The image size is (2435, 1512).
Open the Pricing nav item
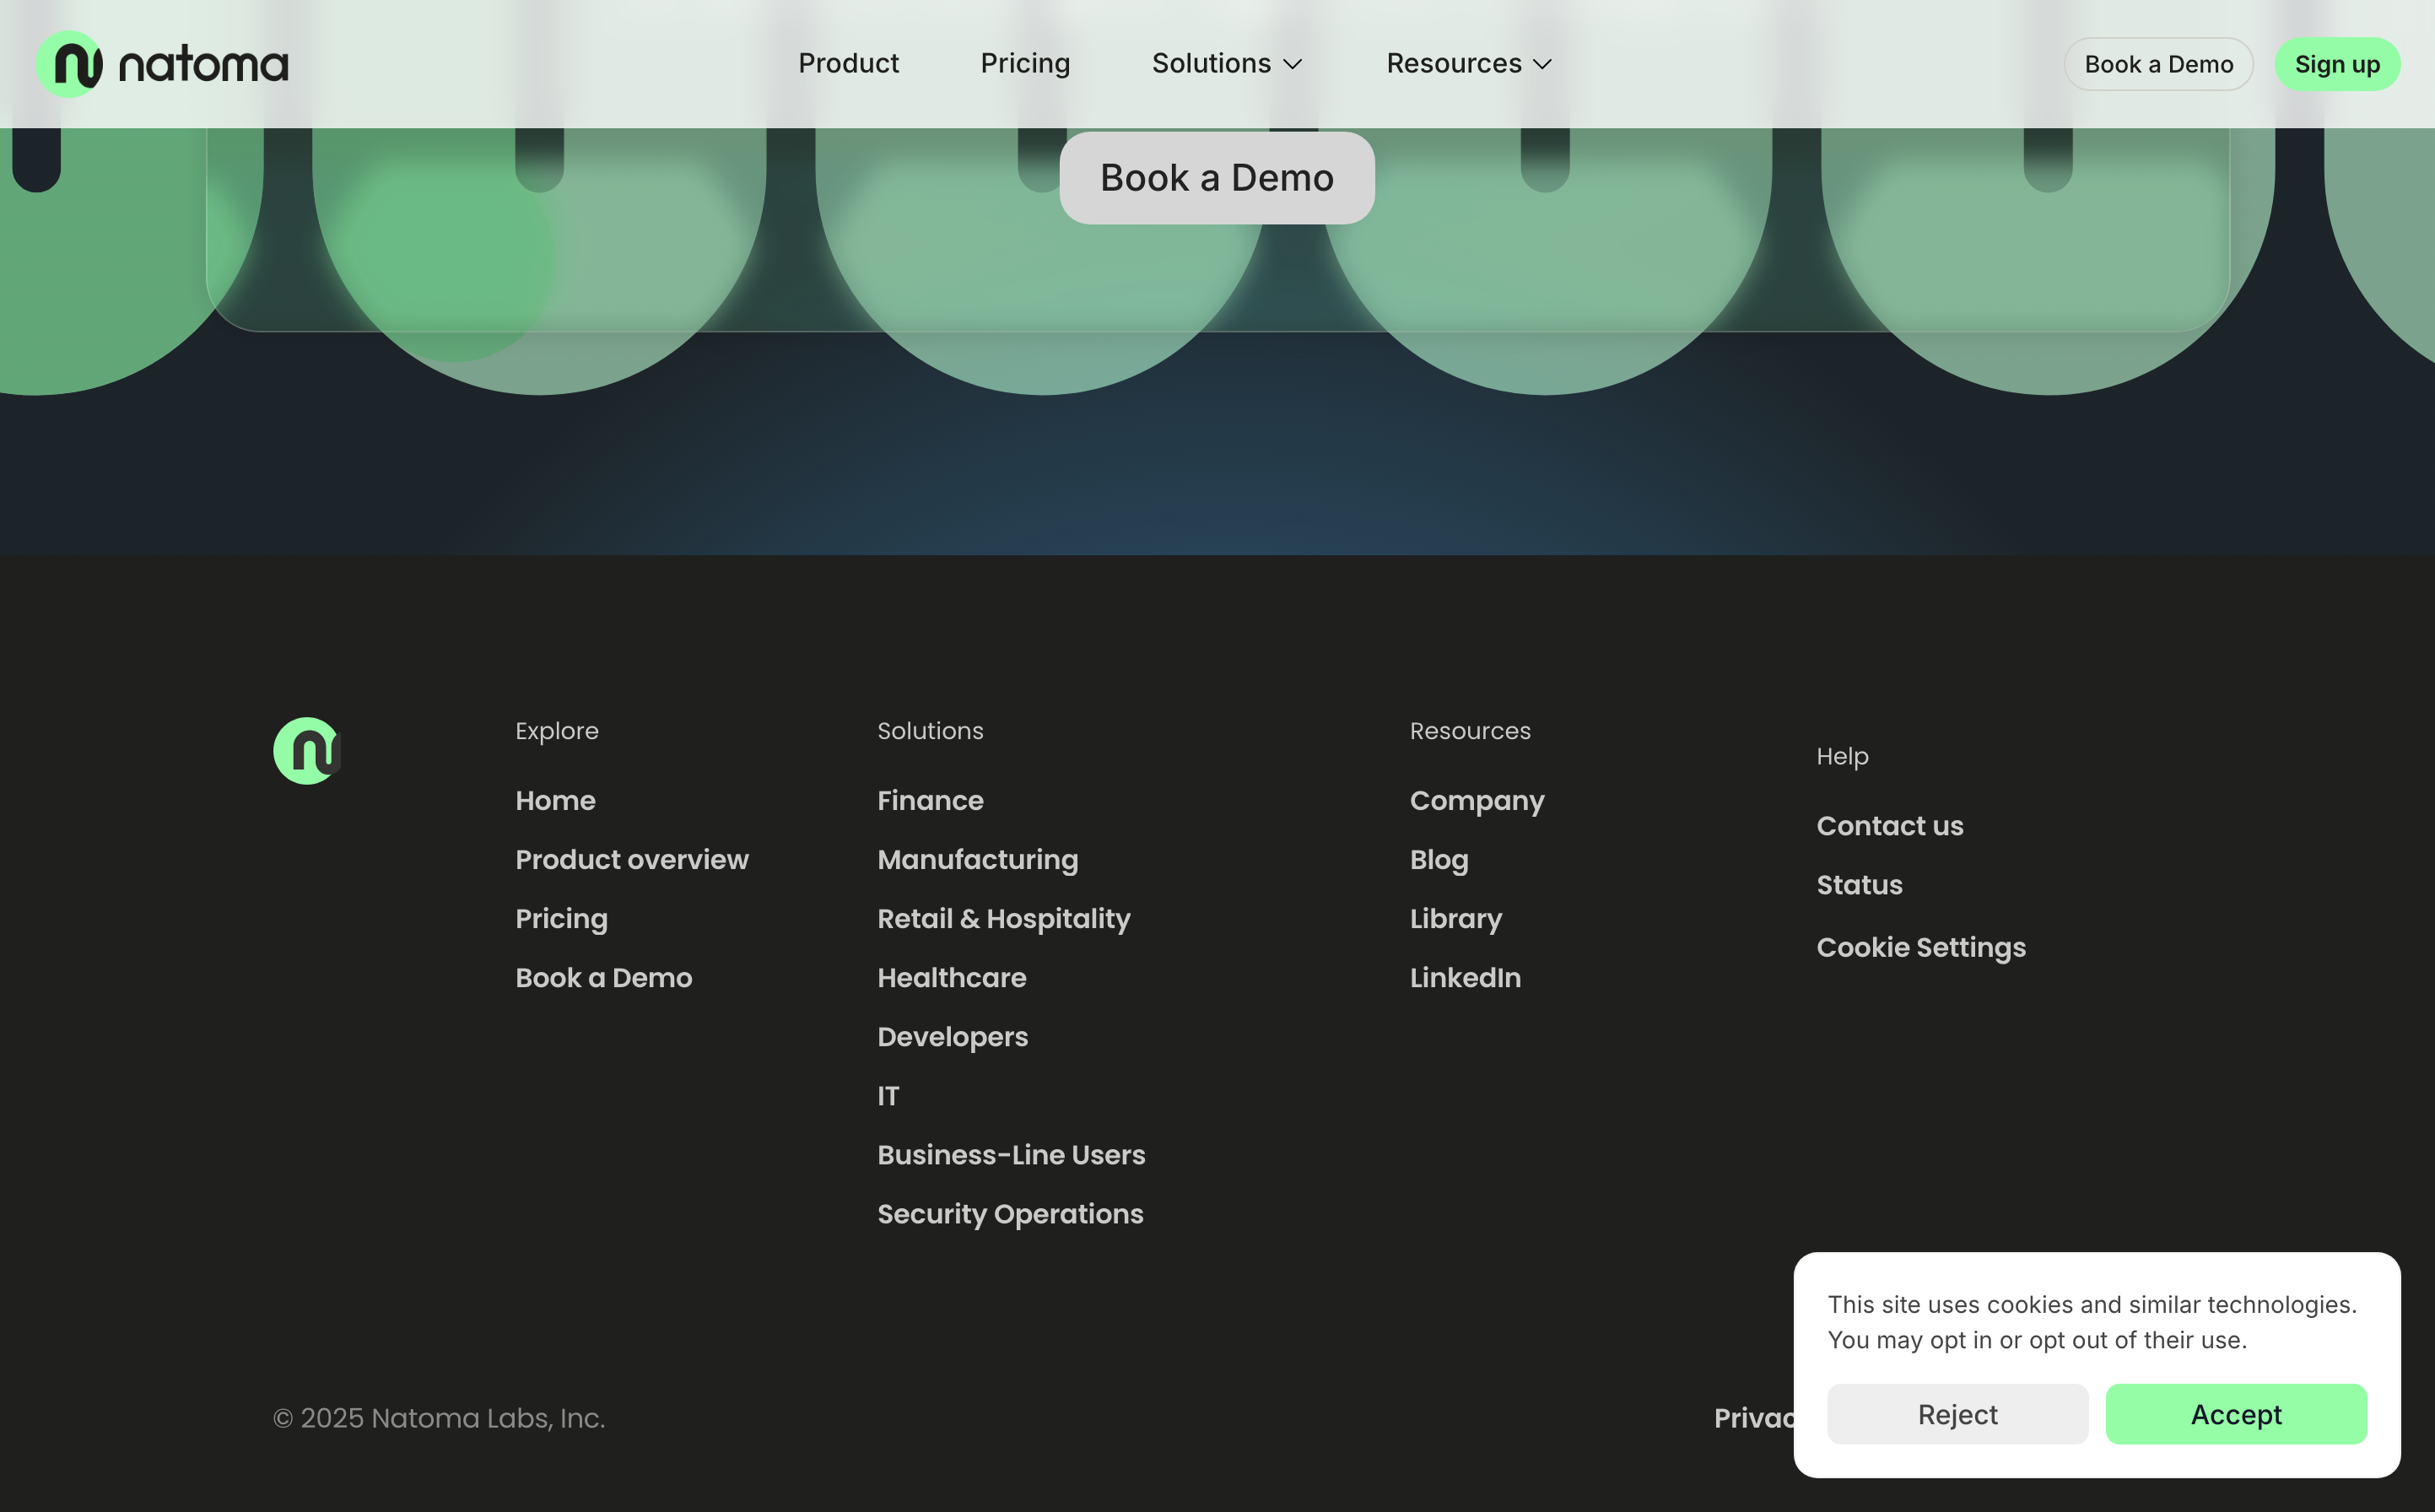pos(1025,64)
